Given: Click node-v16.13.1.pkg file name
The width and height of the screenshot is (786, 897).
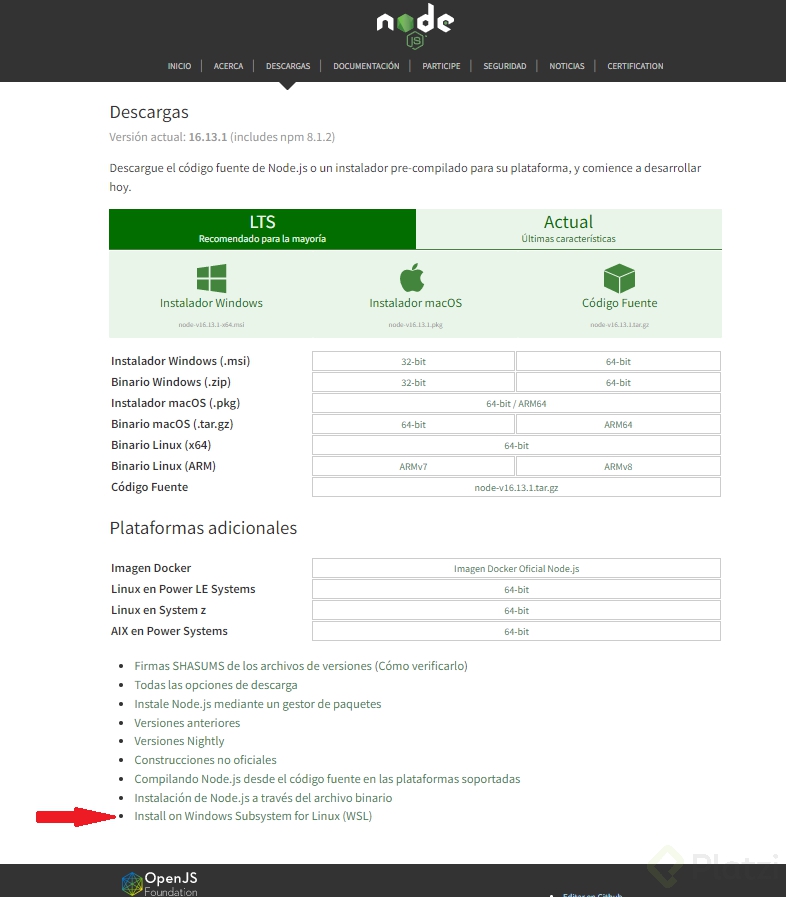Looking at the screenshot, I should (x=415, y=324).
